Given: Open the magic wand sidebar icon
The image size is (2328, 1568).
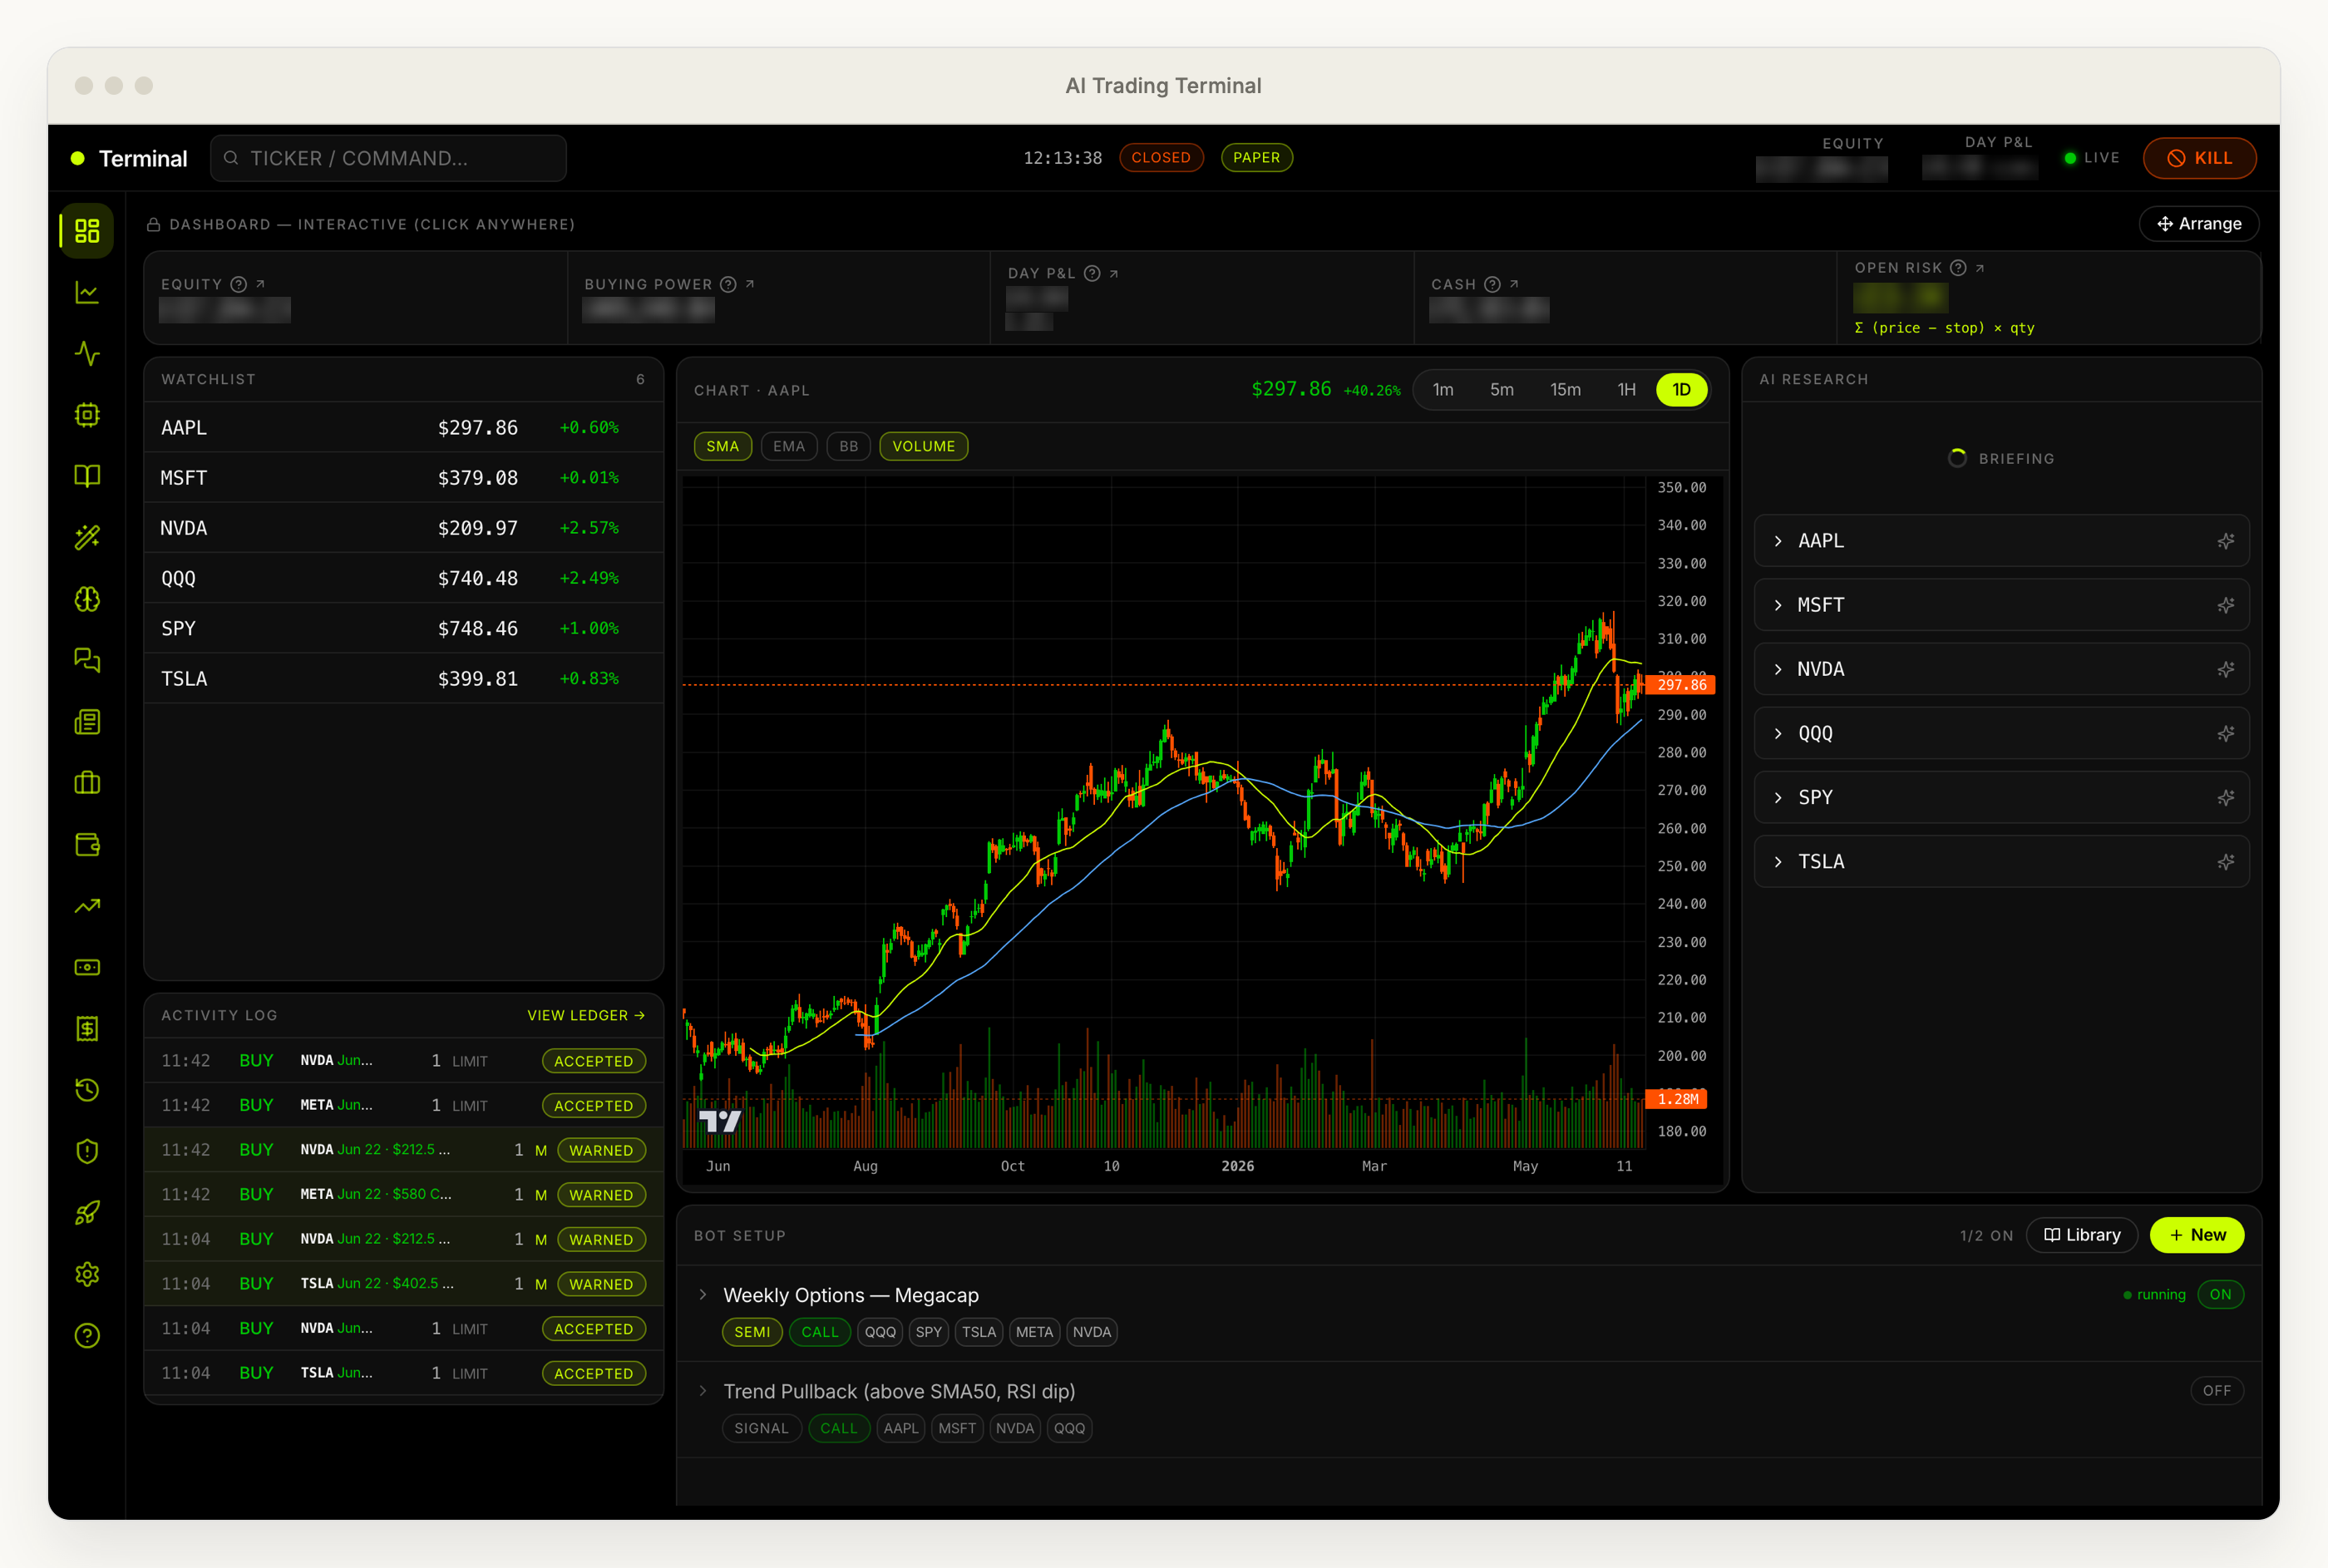Looking at the screenshot, I should (x=87, y=538).
